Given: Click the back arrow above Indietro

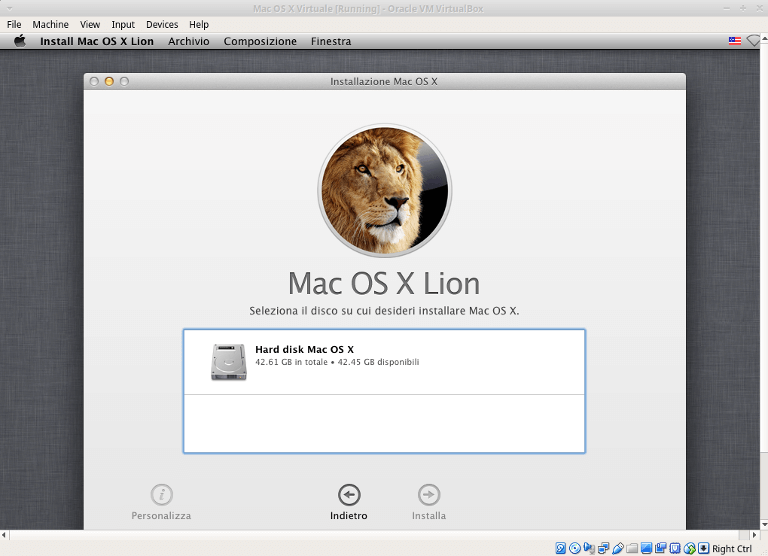Looking at the screenshot, I should pos(349,495).
